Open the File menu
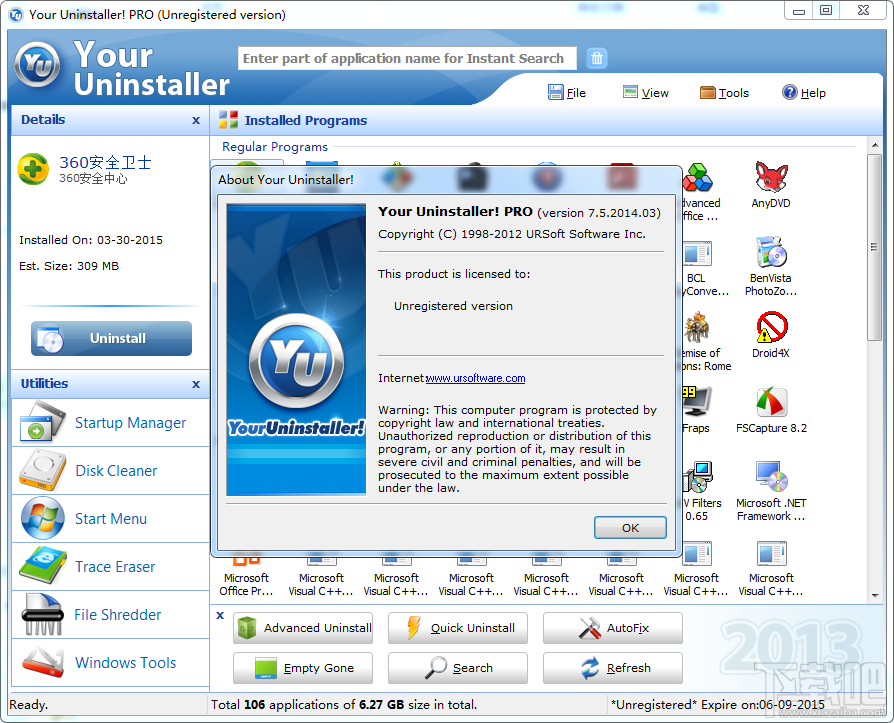Screen dimensions: 894x723 [567, 92]
